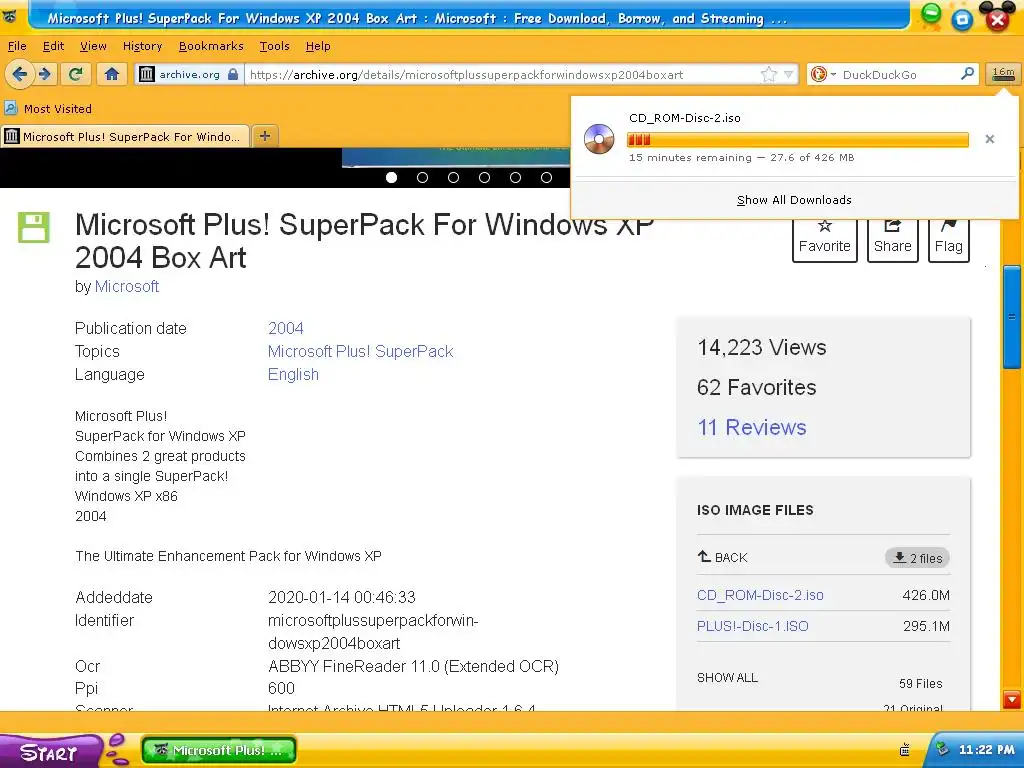The image size is (1024, 768).
Task: Go BACK in ISO image files list
Action: [722, 557]
